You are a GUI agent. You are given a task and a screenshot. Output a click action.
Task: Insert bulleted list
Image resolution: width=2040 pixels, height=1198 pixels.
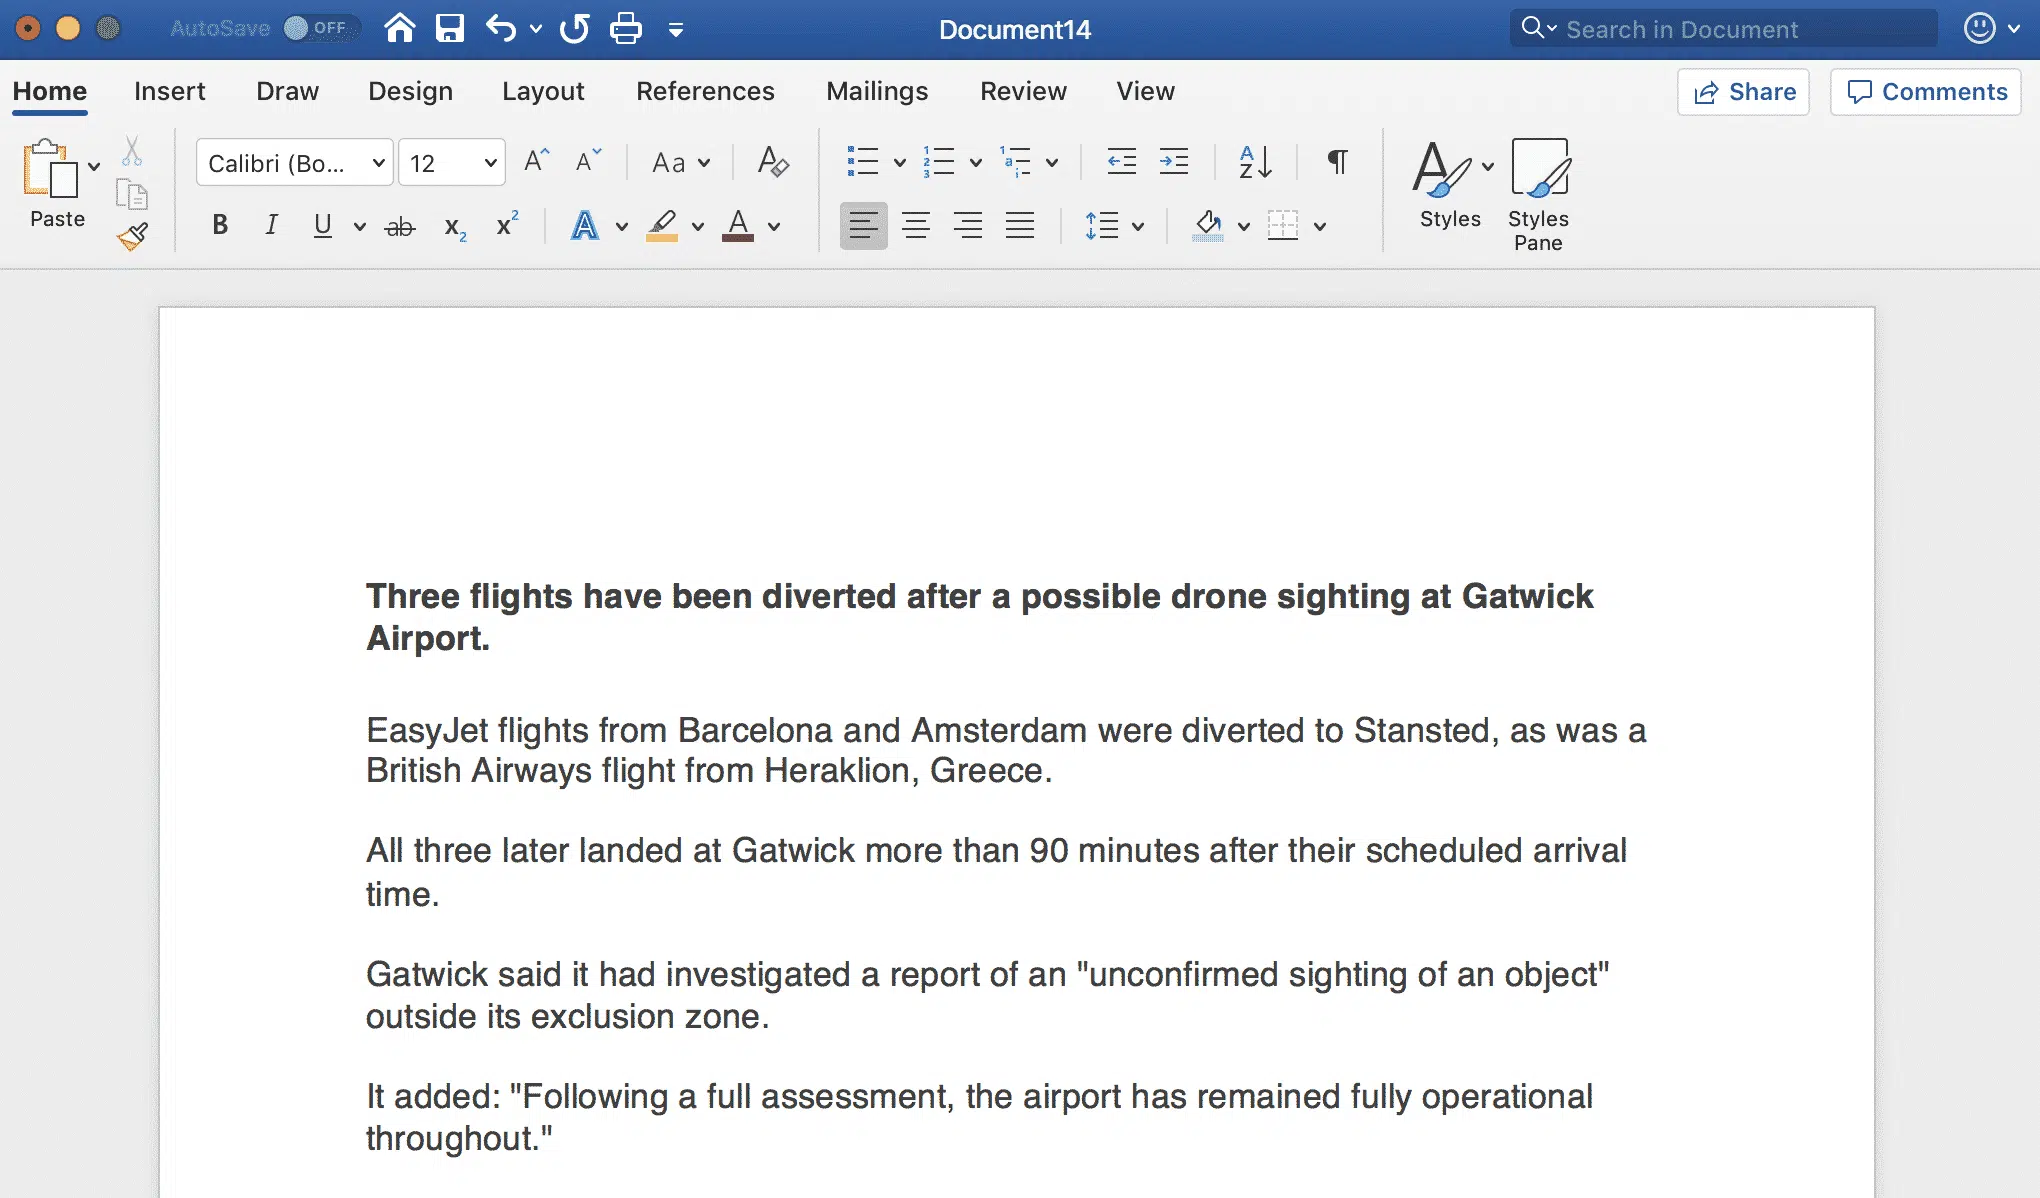[x=863, y=161]
